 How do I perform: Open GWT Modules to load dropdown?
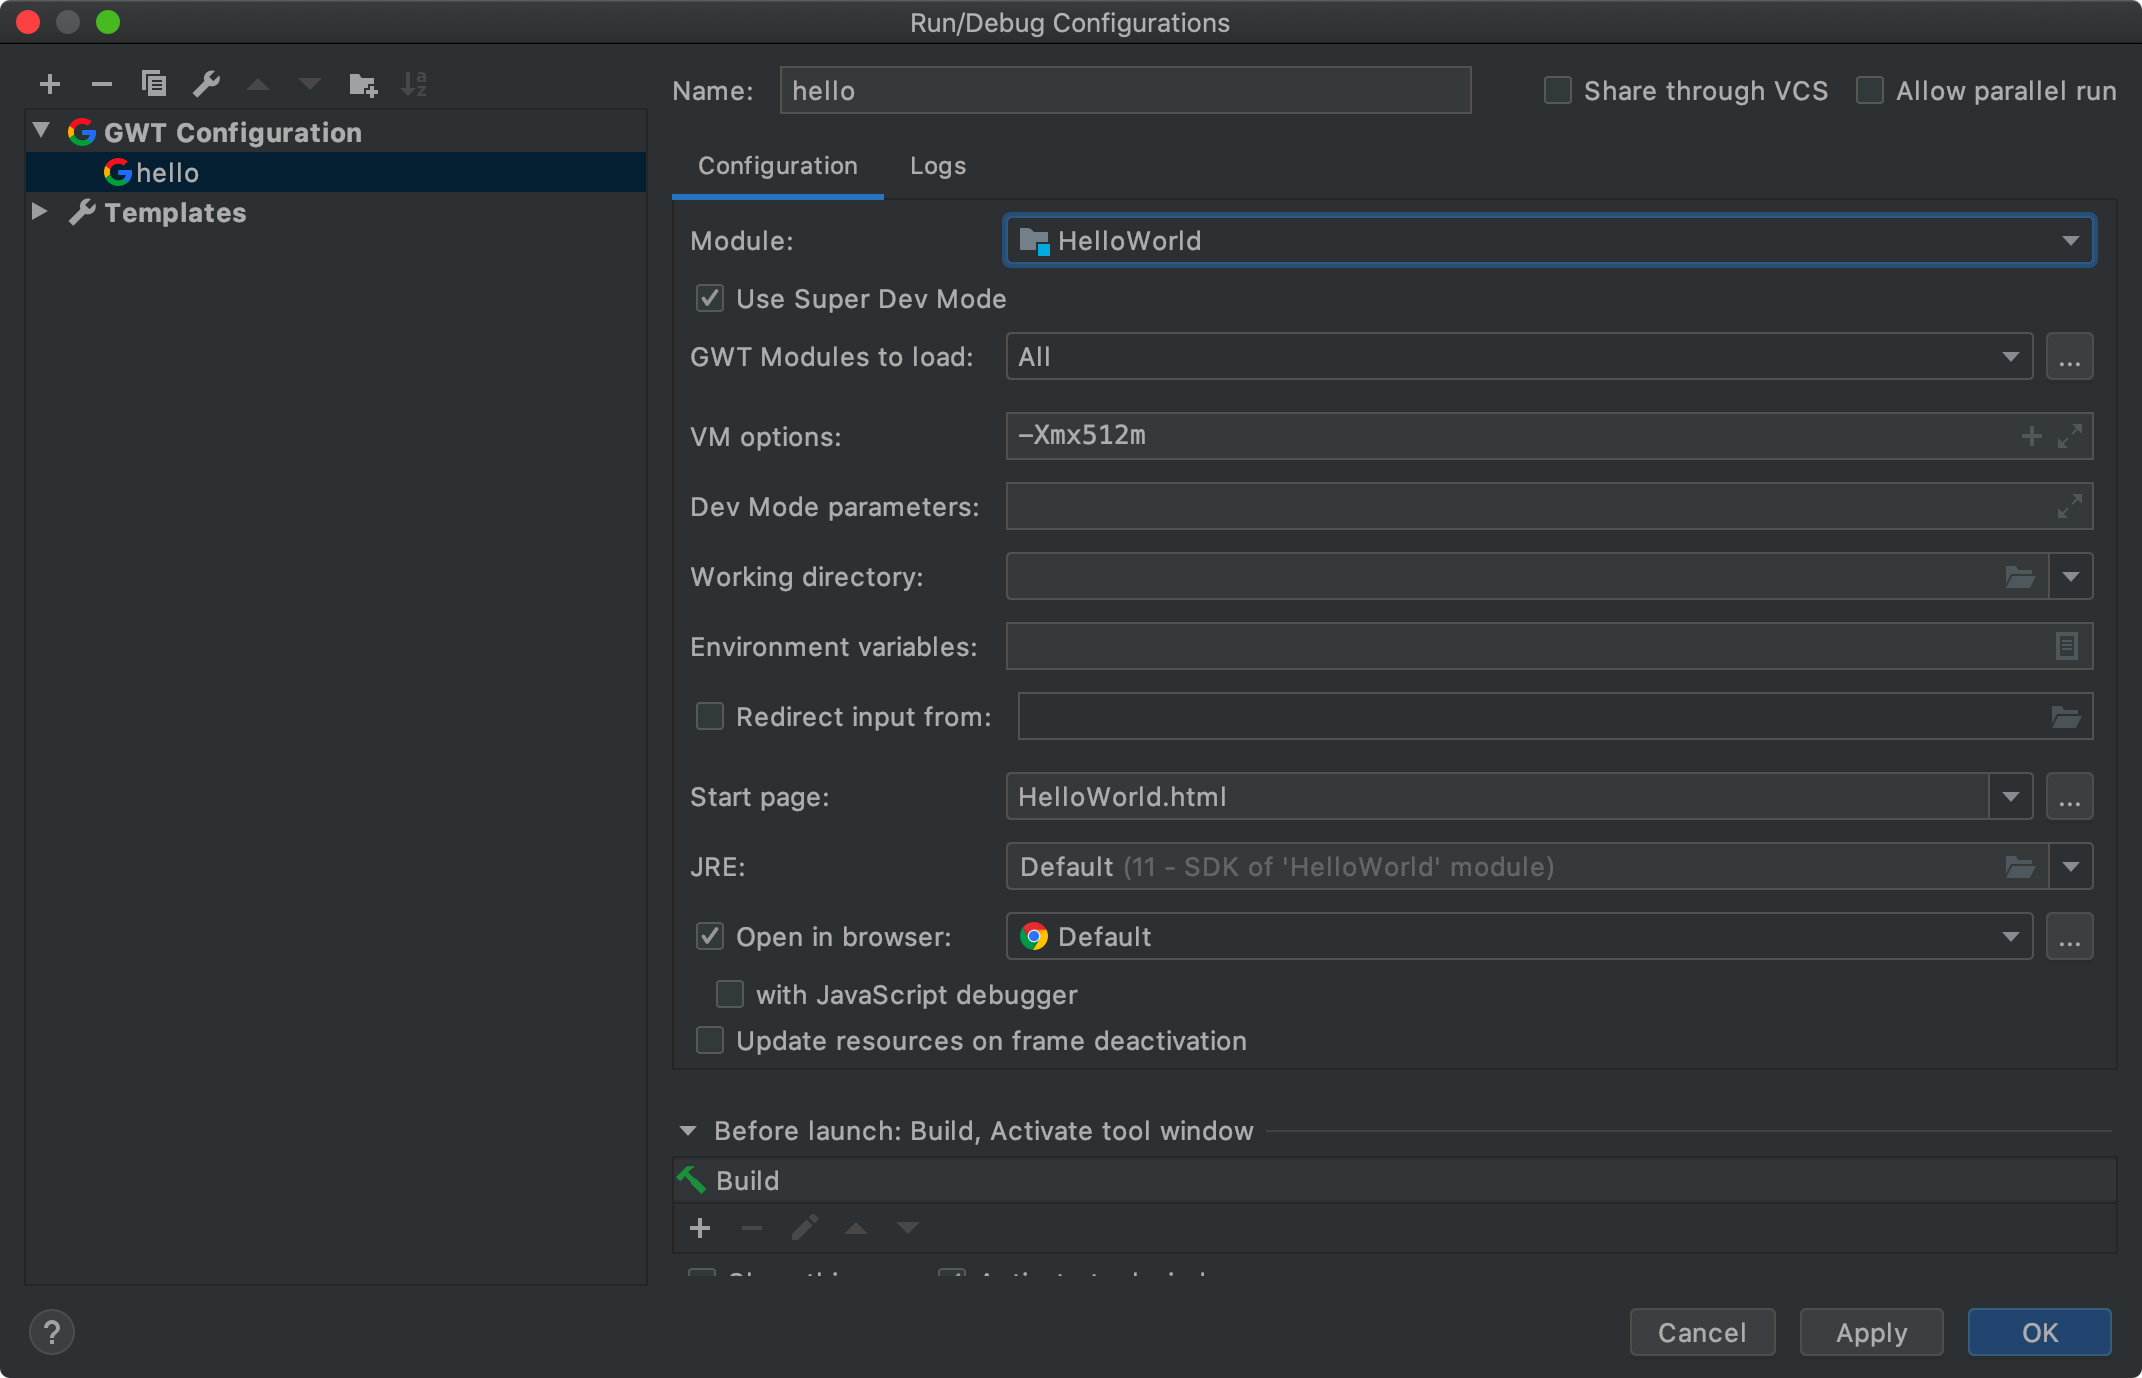(x=1519, y=357)
